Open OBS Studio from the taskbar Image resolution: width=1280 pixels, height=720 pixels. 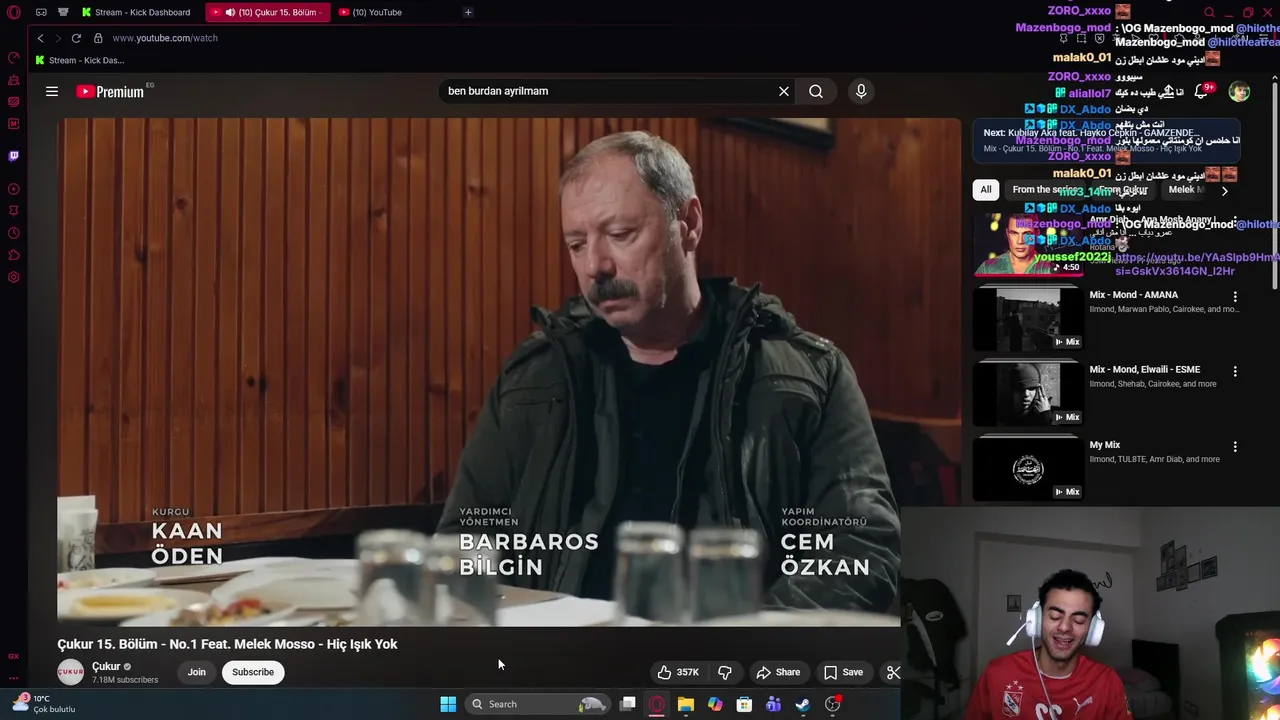[832, 704]
